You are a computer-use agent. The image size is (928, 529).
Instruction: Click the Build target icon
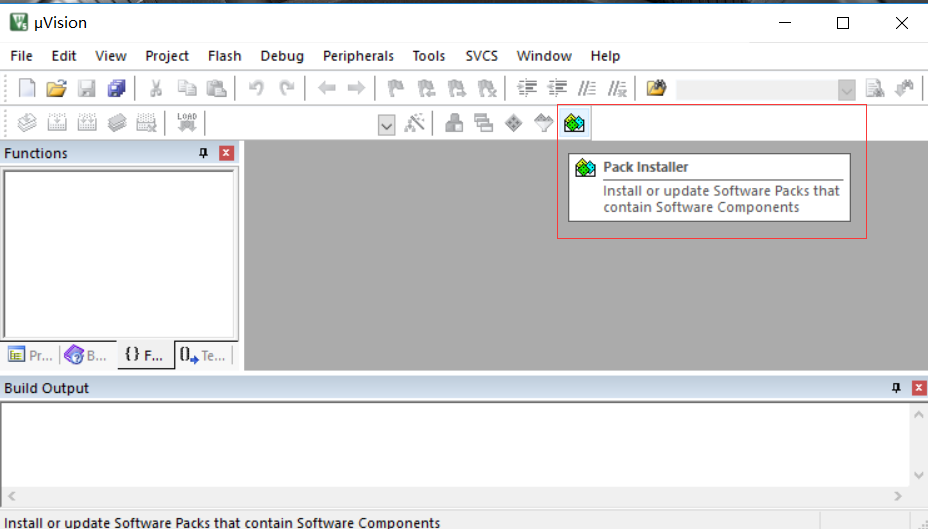point(57,122)
